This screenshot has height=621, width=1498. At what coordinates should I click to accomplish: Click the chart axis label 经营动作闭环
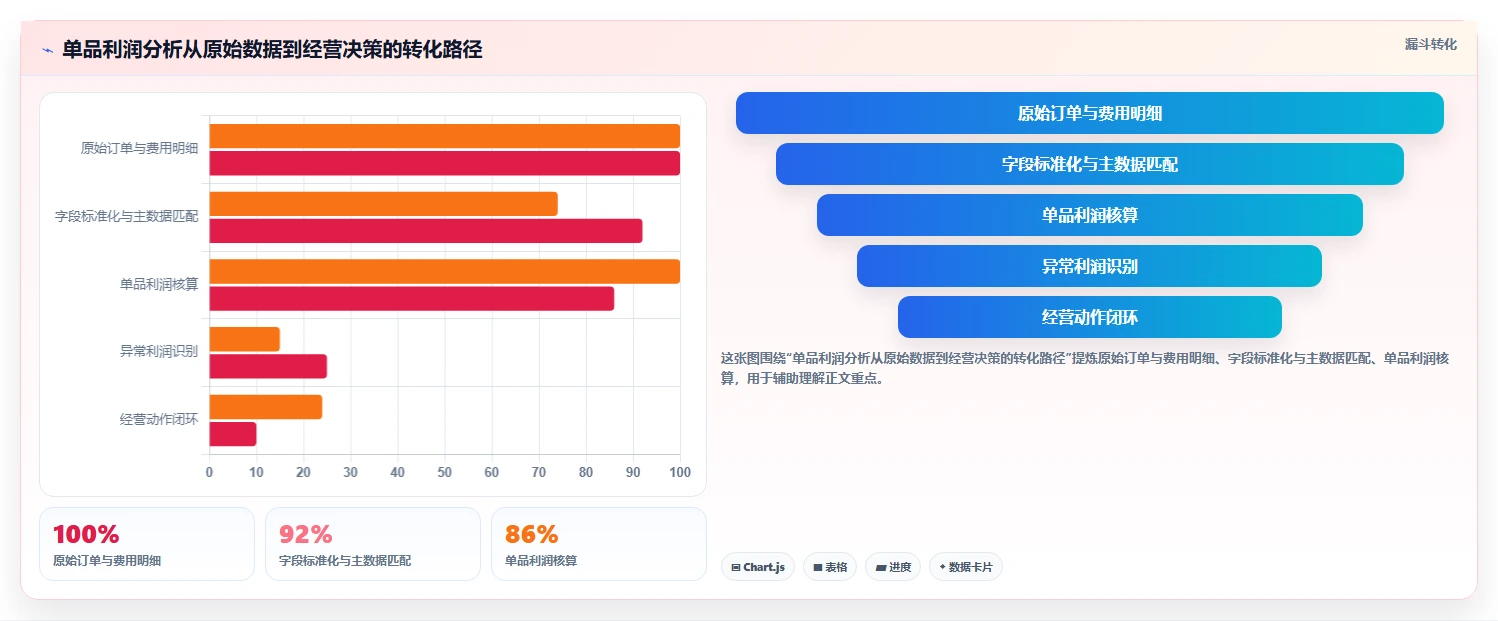[159, 419]
